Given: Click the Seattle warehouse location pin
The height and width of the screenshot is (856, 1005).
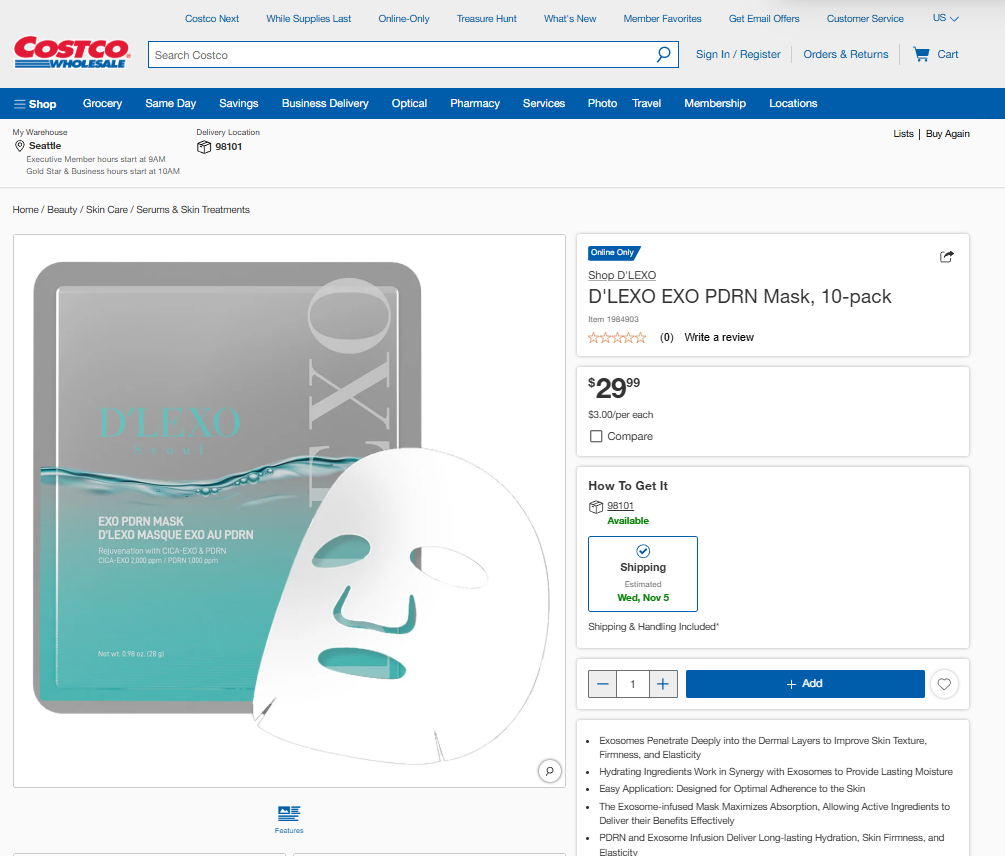Looking at the screenshot, I should [19, 146].
